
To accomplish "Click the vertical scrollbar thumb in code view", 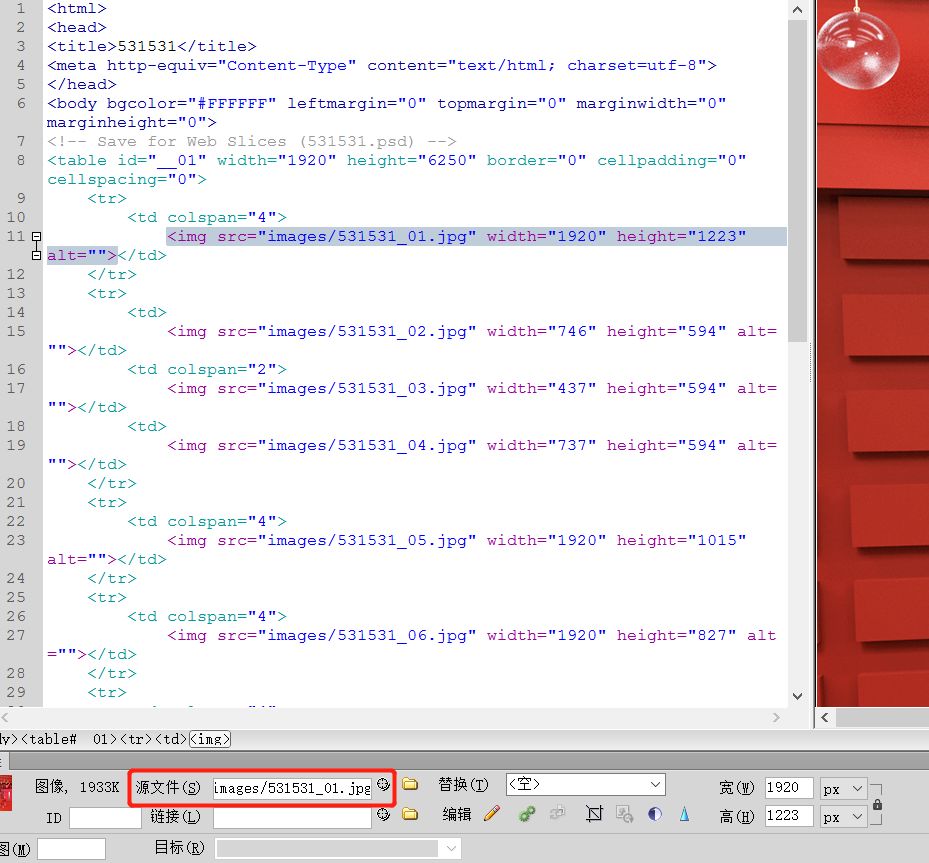I will click(797, 181).
